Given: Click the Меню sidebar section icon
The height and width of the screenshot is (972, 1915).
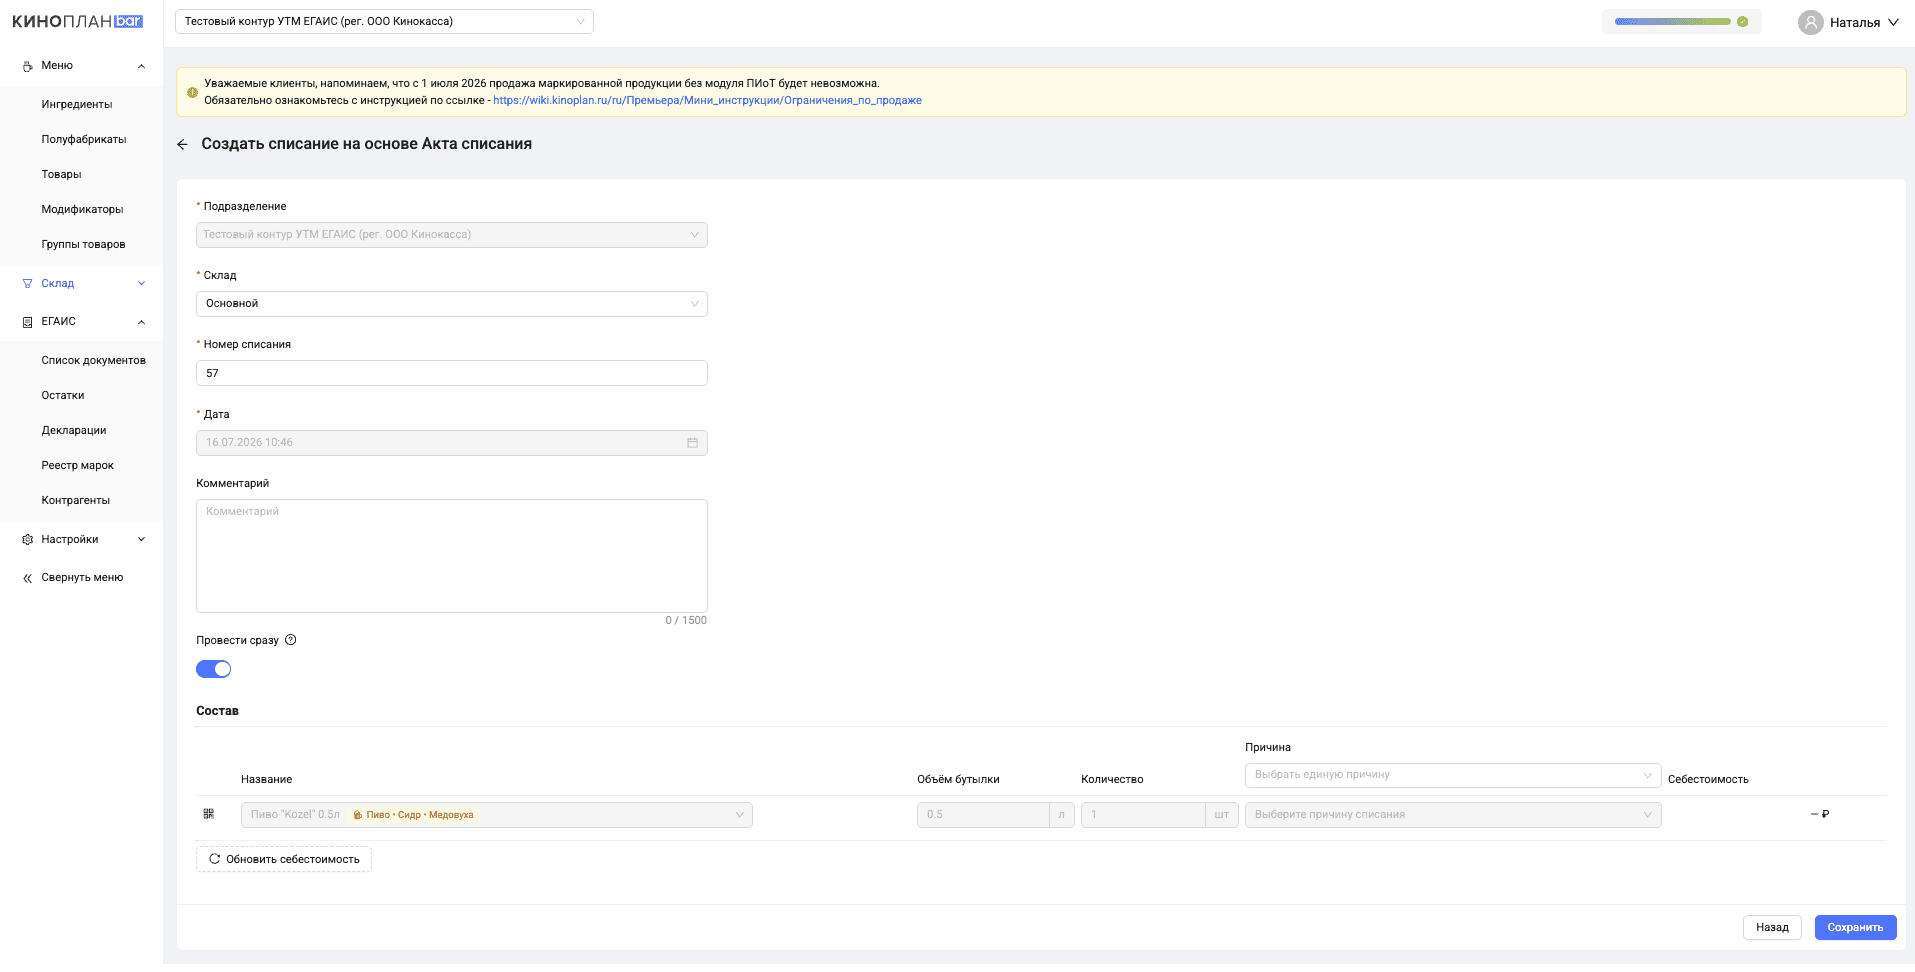Looking at the screenshot, I should click(27, 66).
